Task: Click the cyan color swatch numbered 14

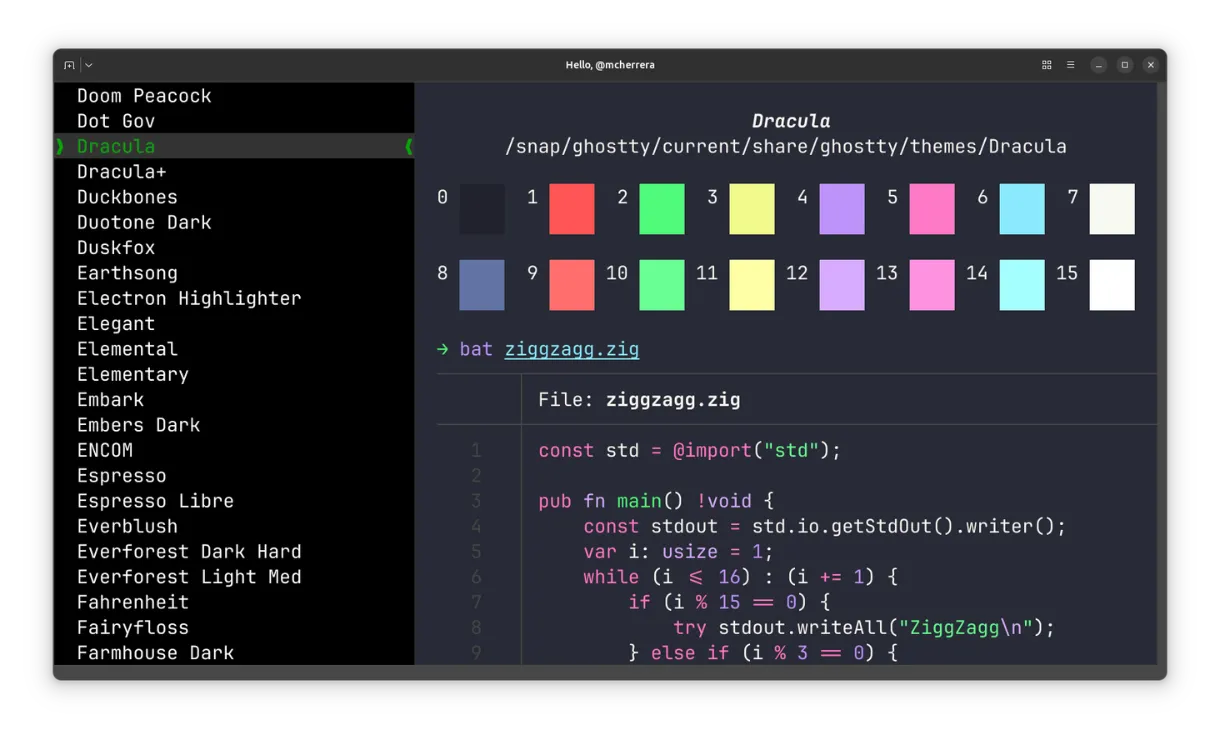Action: (x=1021, y=285)
